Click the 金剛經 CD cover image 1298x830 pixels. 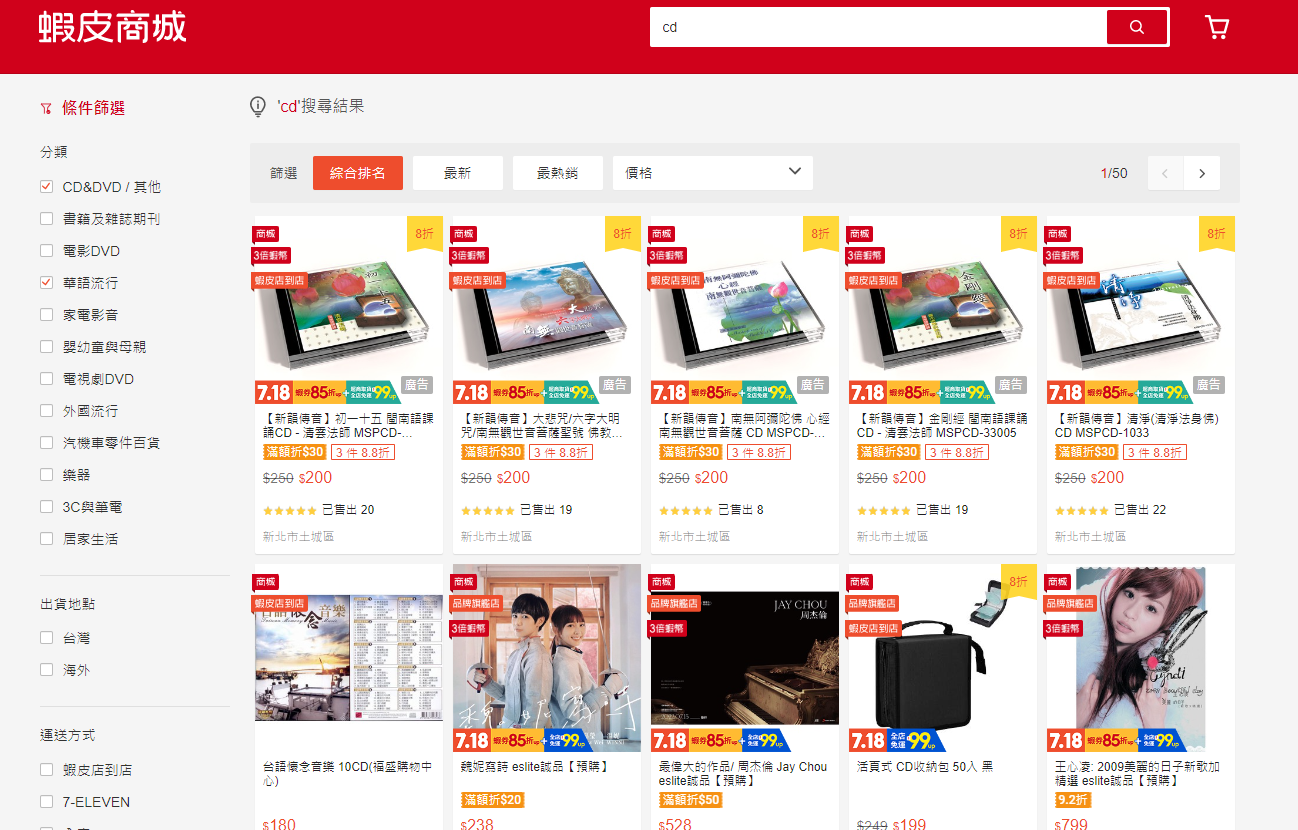(x=943, y=310)
